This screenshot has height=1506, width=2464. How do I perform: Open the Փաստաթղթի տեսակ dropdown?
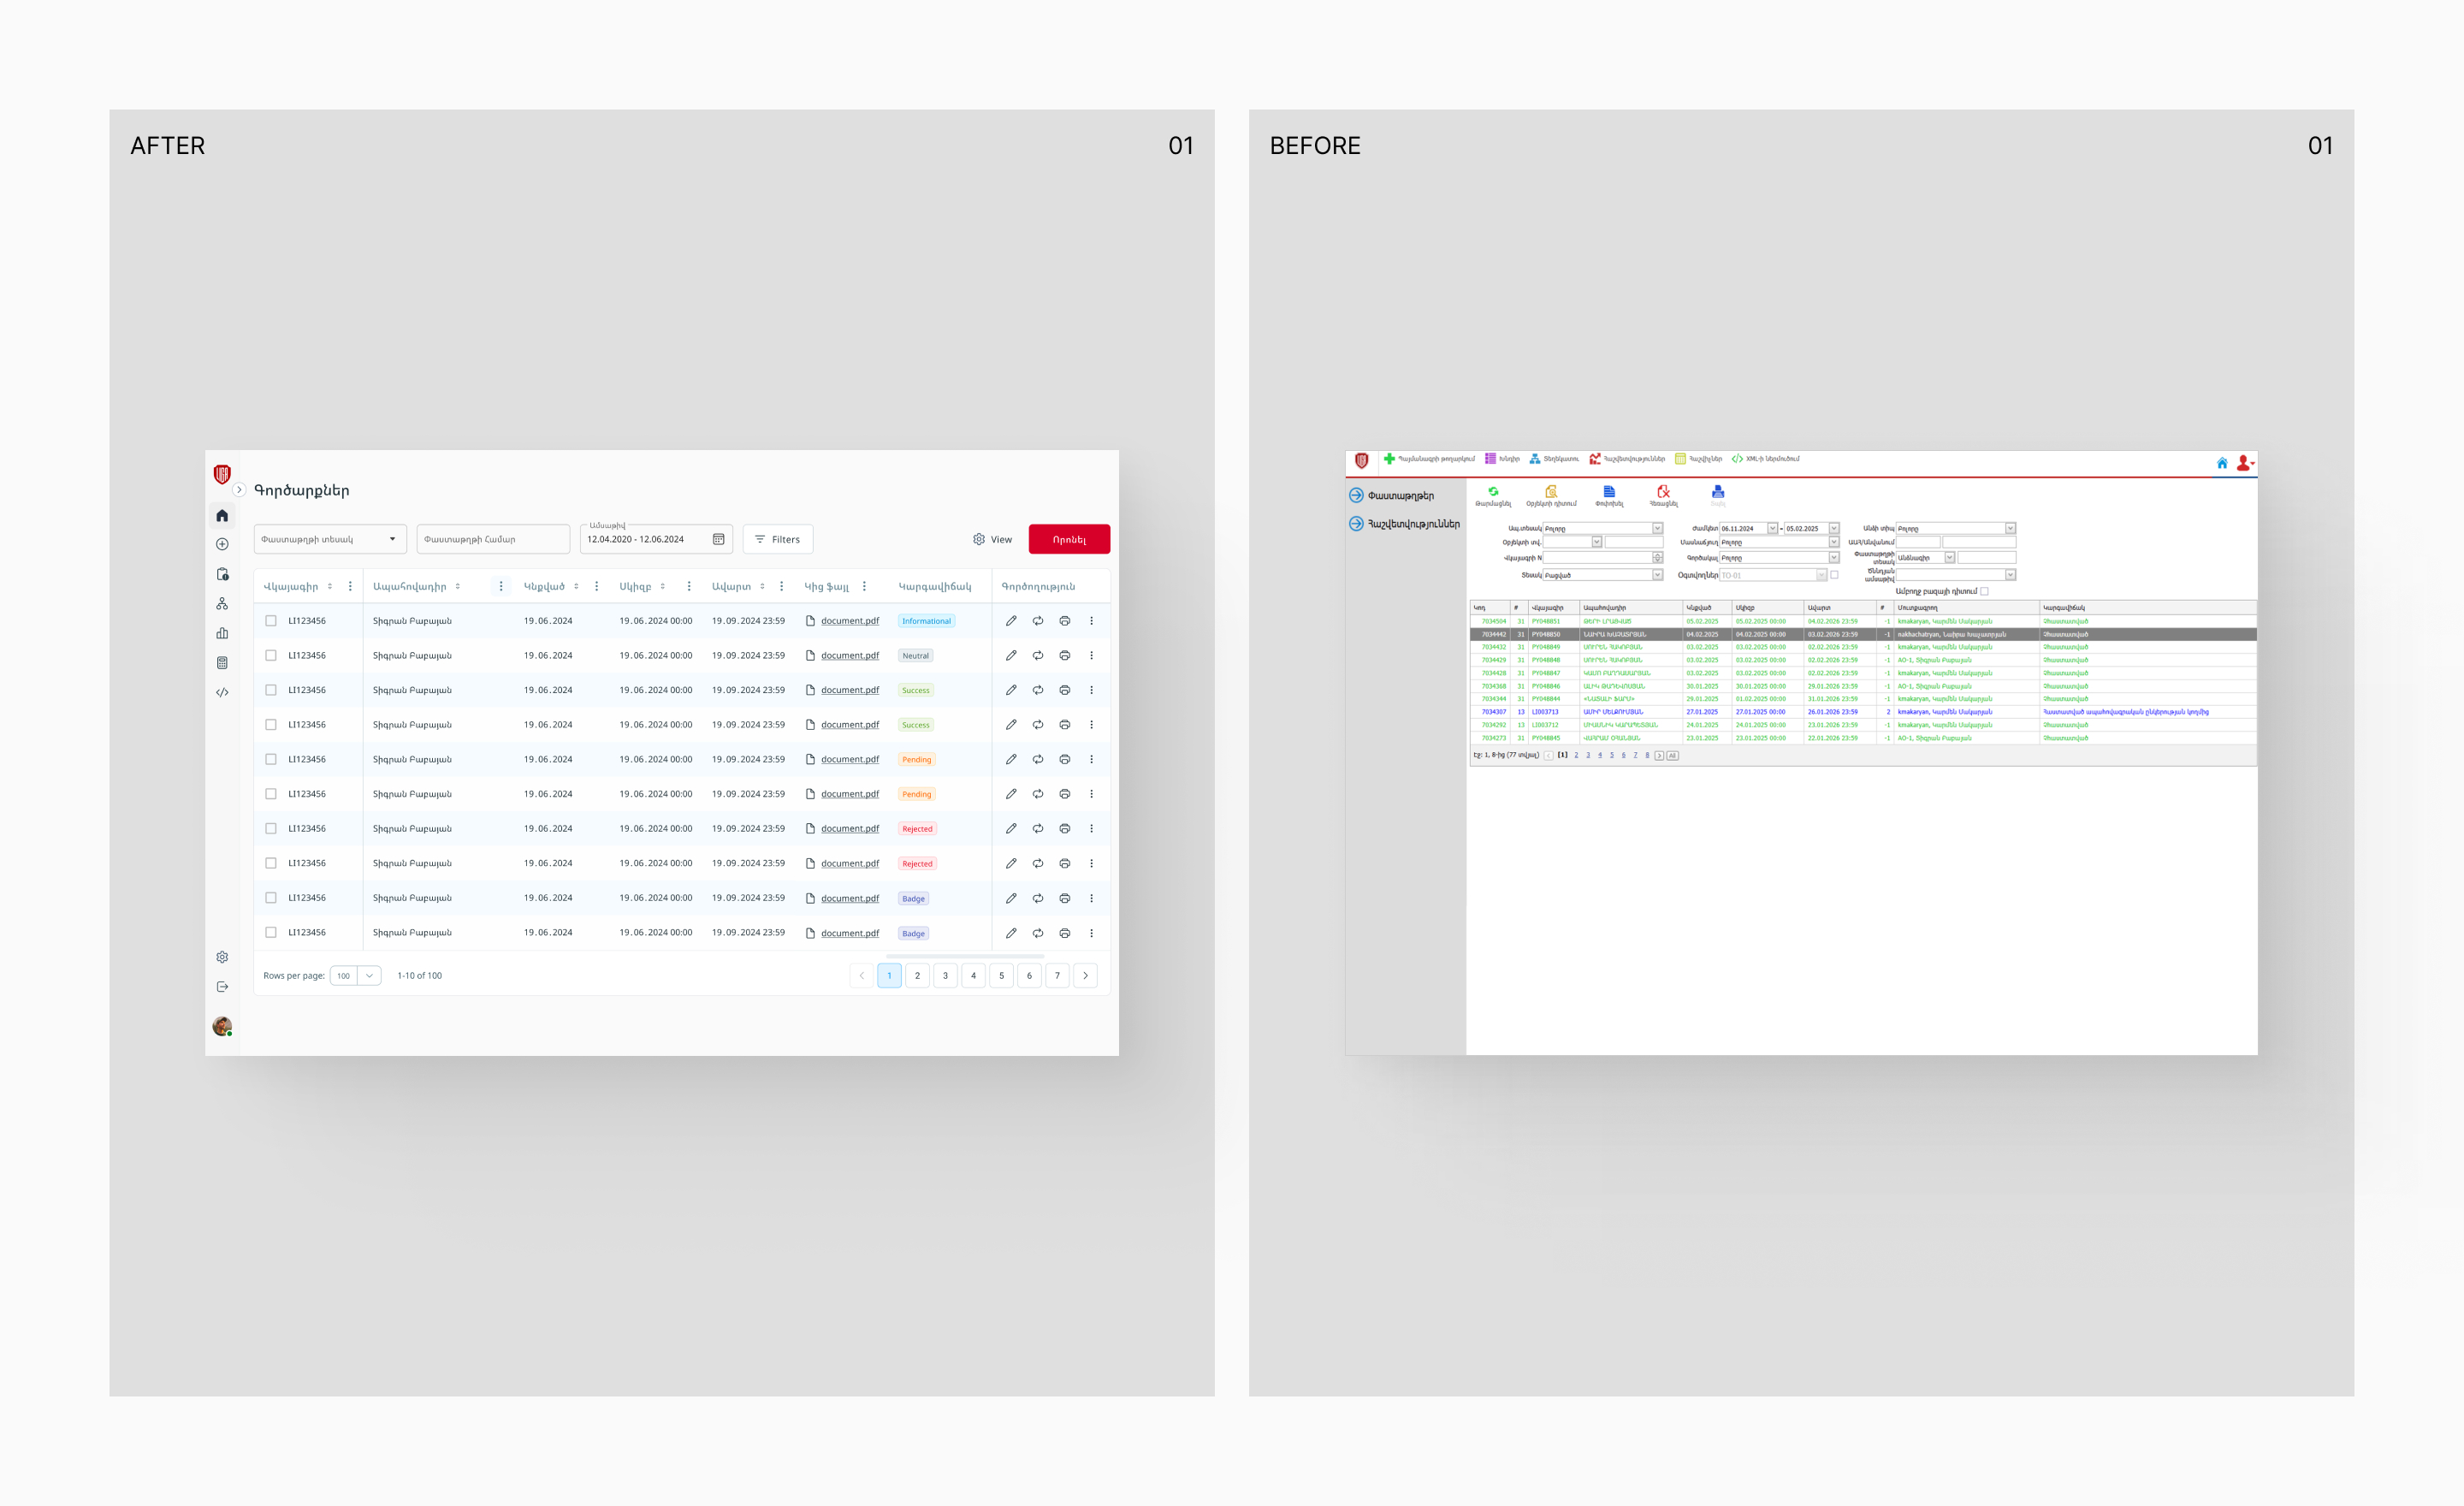330,539
